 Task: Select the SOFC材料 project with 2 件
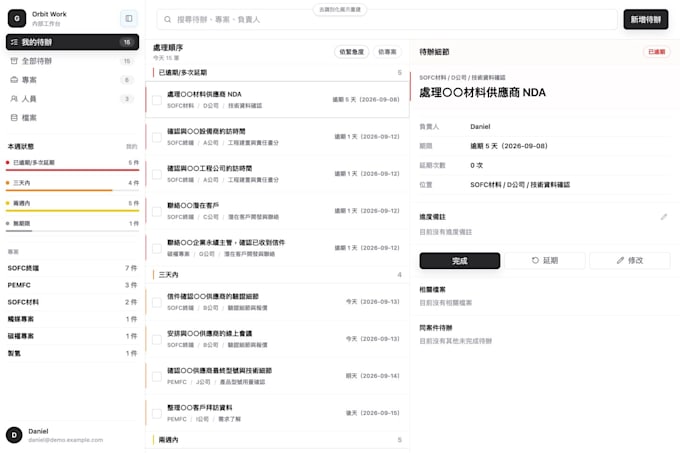pyautogui.click(x=72, y=302)
